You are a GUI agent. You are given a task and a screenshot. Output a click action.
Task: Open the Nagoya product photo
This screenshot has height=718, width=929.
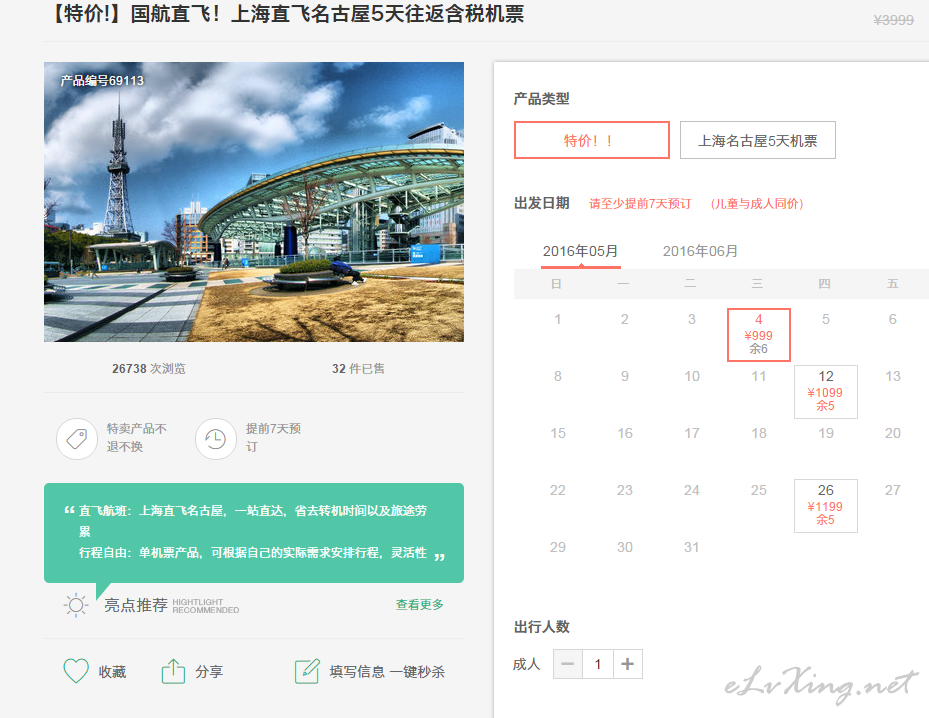pos(254,202)
